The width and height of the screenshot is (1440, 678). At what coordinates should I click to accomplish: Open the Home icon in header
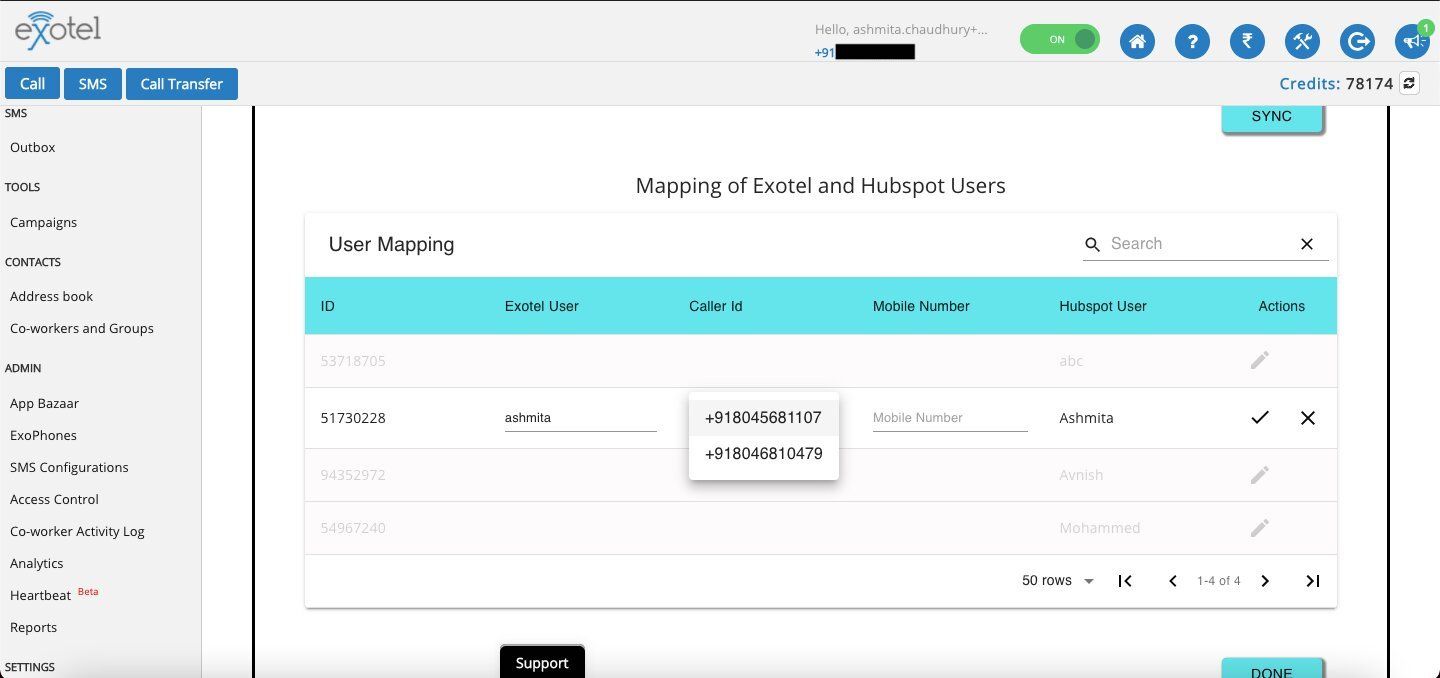(1137, 41)
